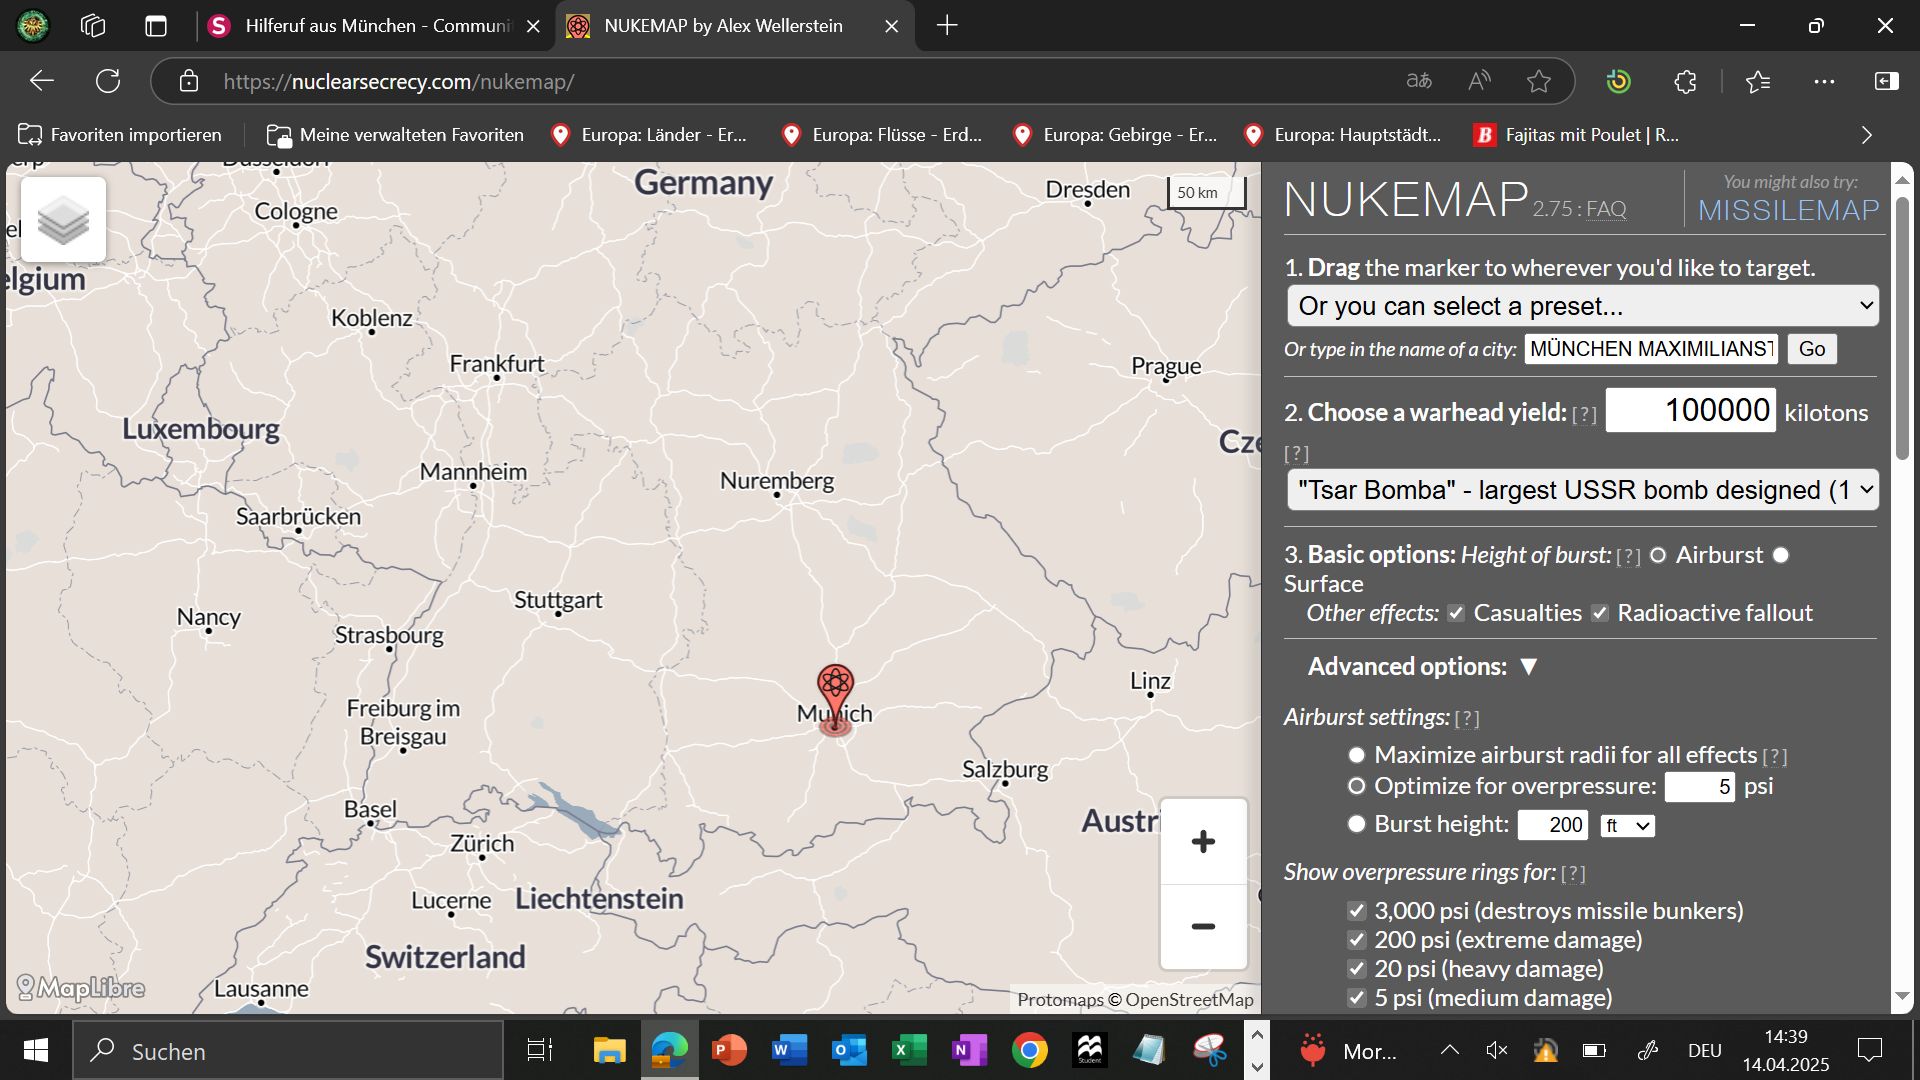Refresh the NUKEMAP page
Screen dimensions: 1920x1080
coord(108,82)
